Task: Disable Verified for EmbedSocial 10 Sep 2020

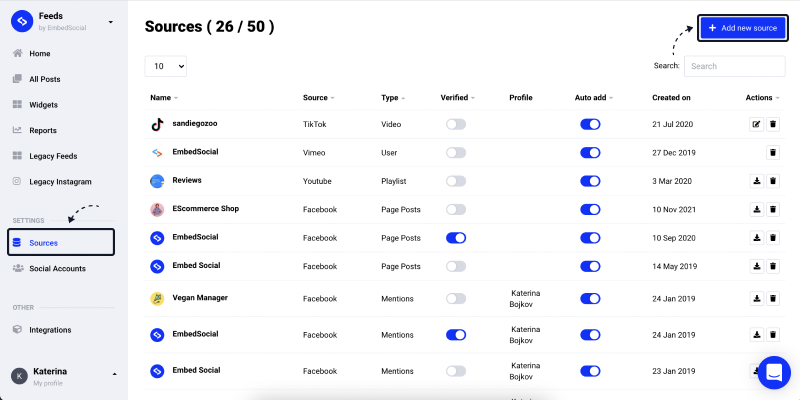Action: pos(456,238)
